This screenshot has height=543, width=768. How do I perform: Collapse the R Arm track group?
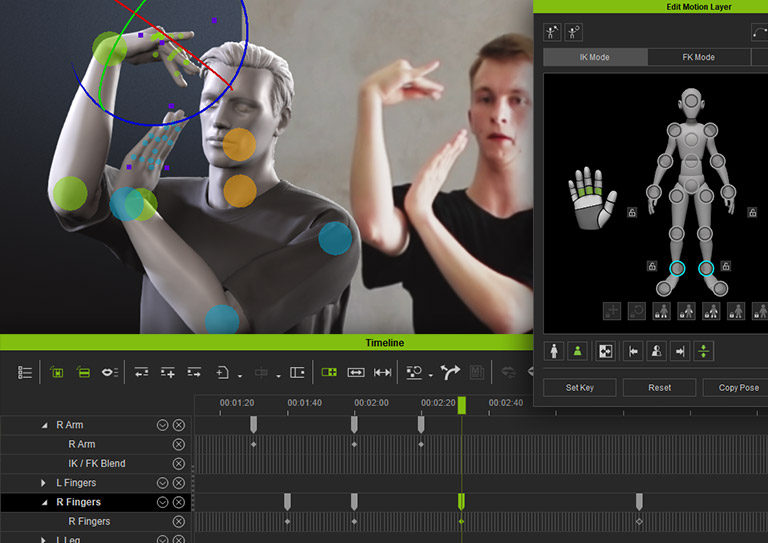click(44, 426)
